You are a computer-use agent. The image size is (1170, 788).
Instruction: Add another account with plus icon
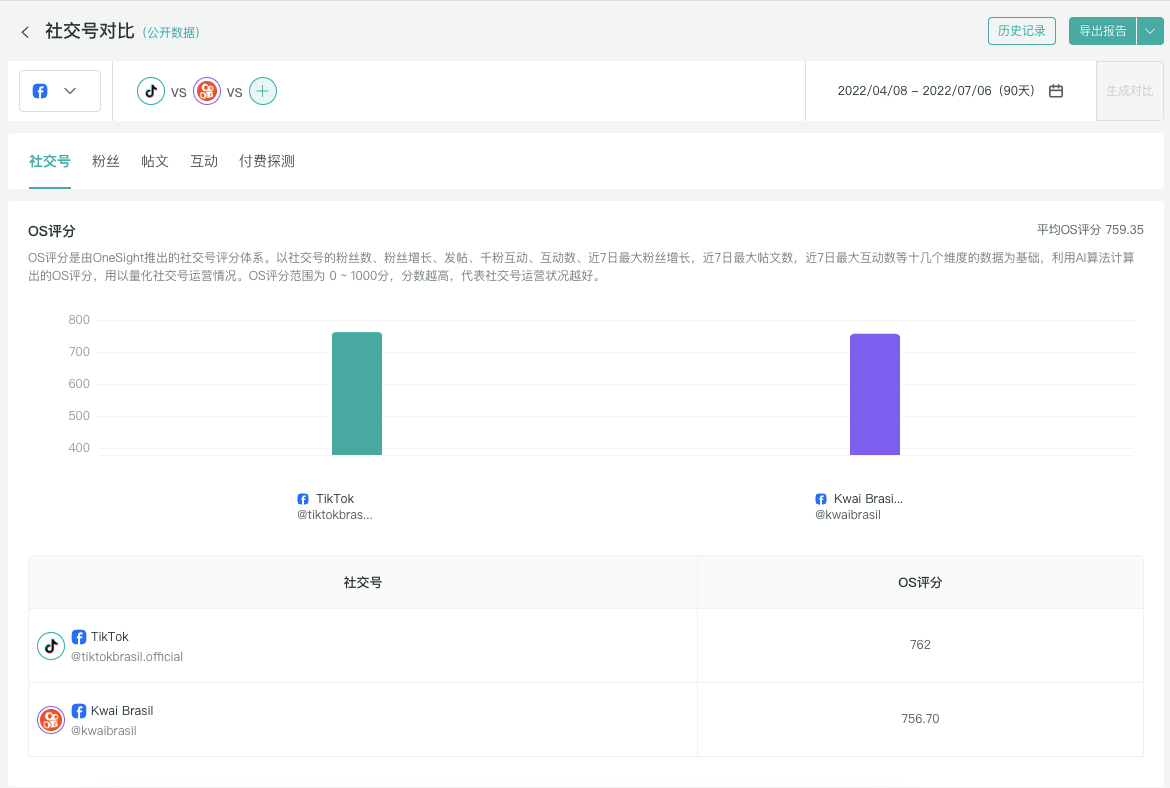[x=263, y=91]
